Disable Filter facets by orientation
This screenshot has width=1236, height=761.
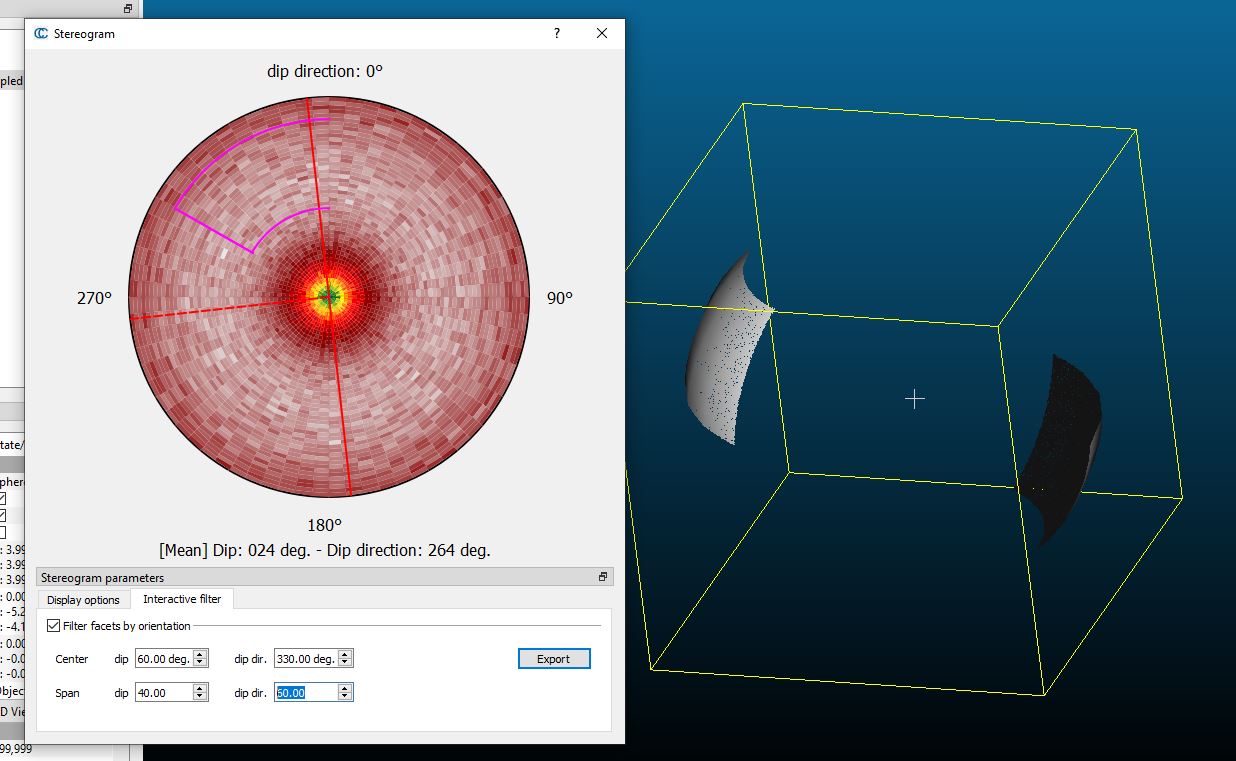coord(53,626)
